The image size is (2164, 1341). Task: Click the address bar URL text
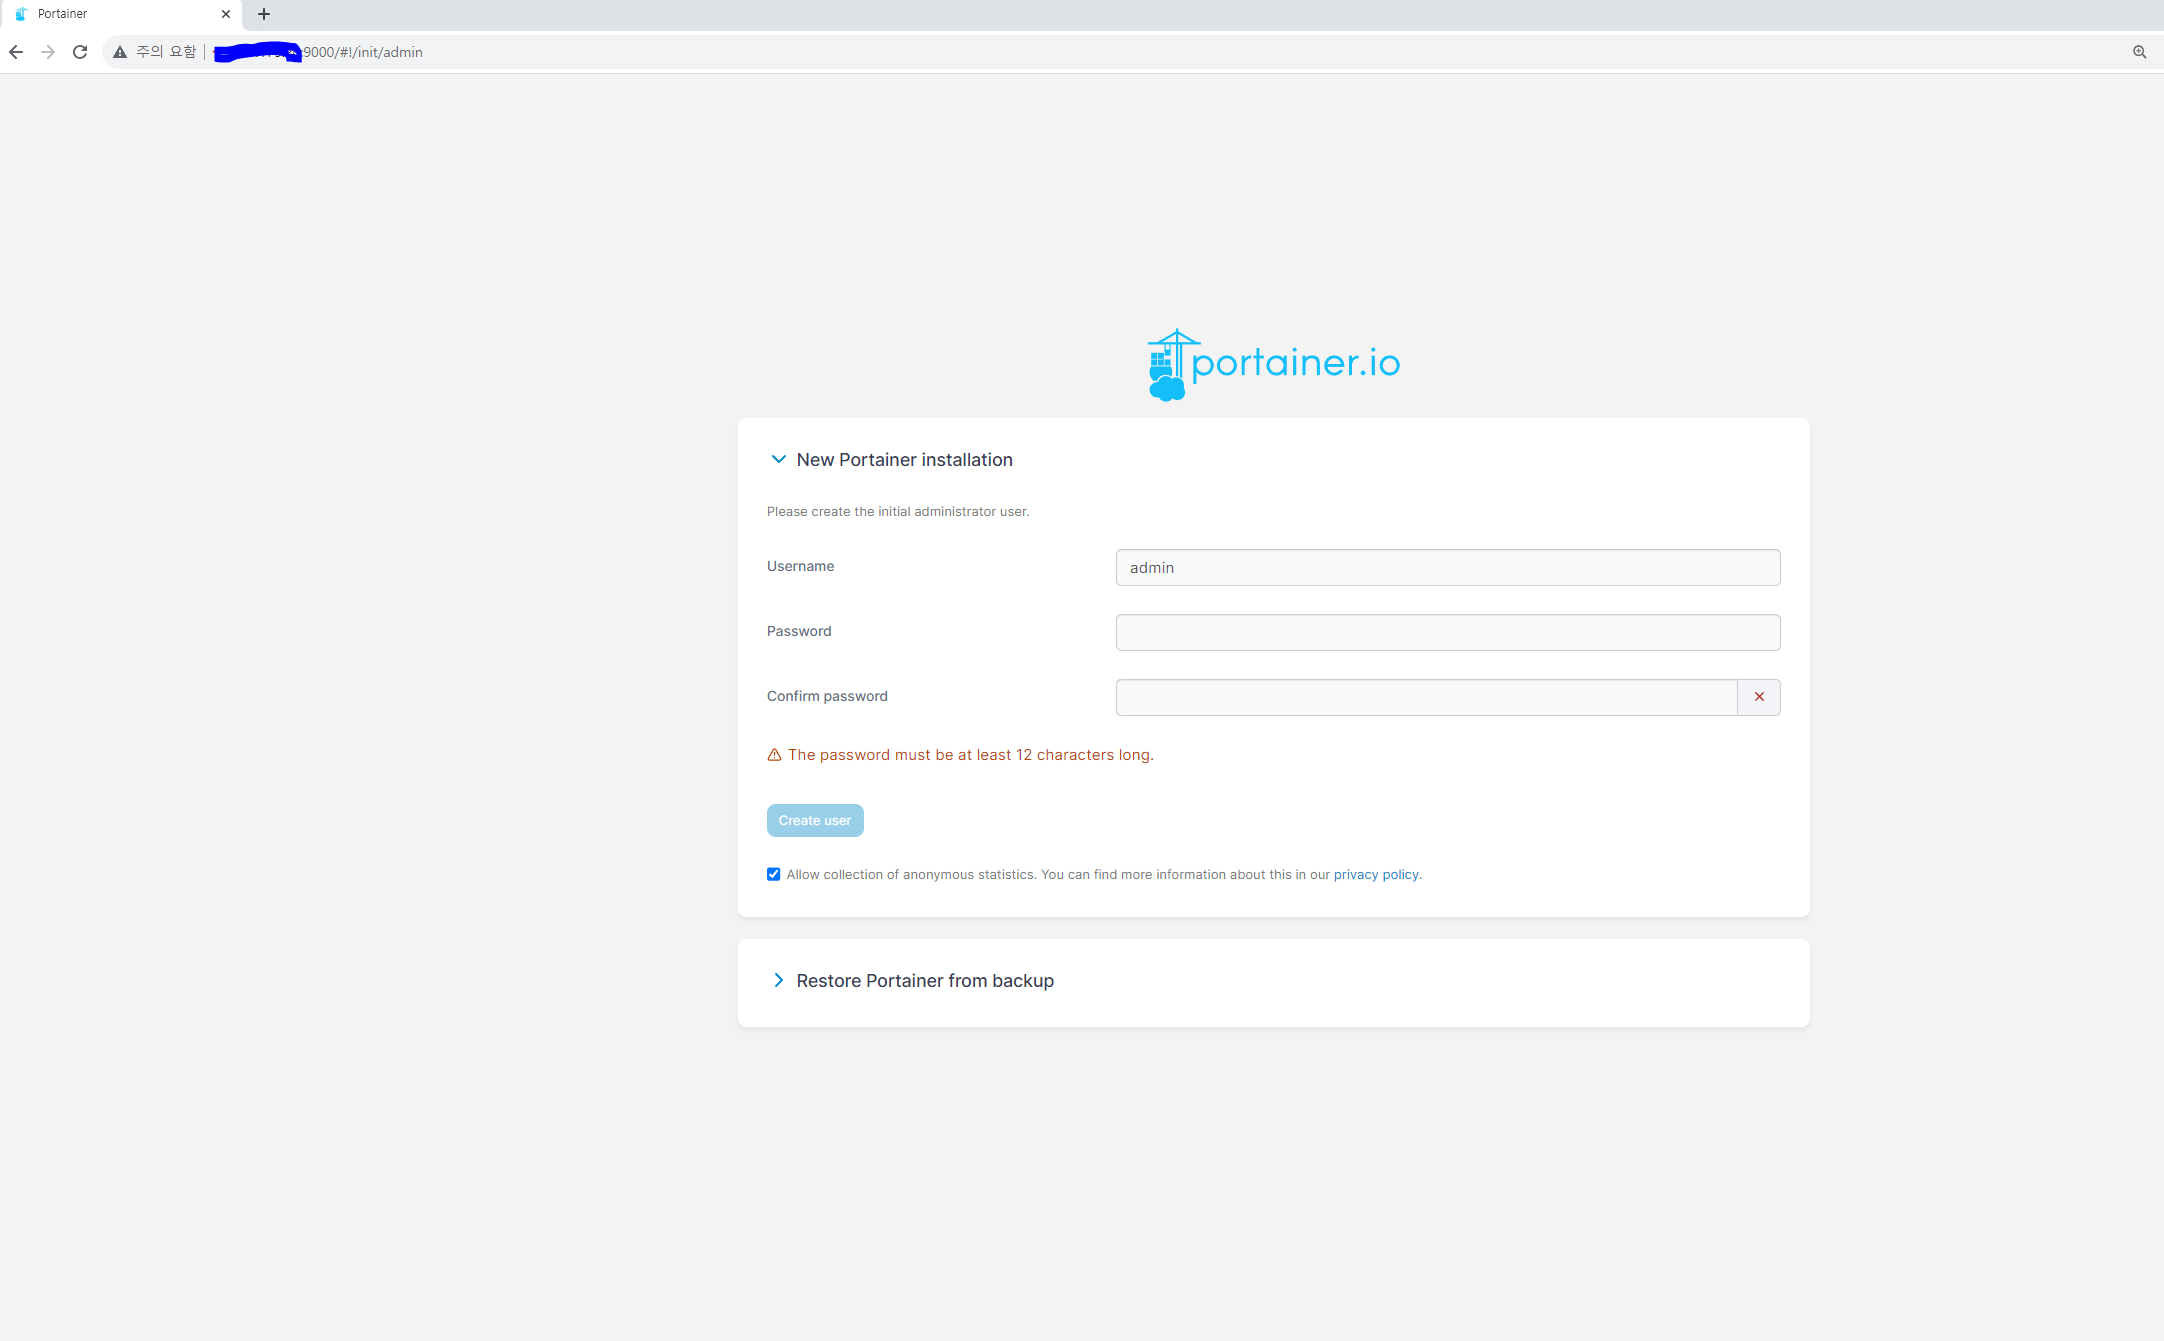click(x=362, y=52)
